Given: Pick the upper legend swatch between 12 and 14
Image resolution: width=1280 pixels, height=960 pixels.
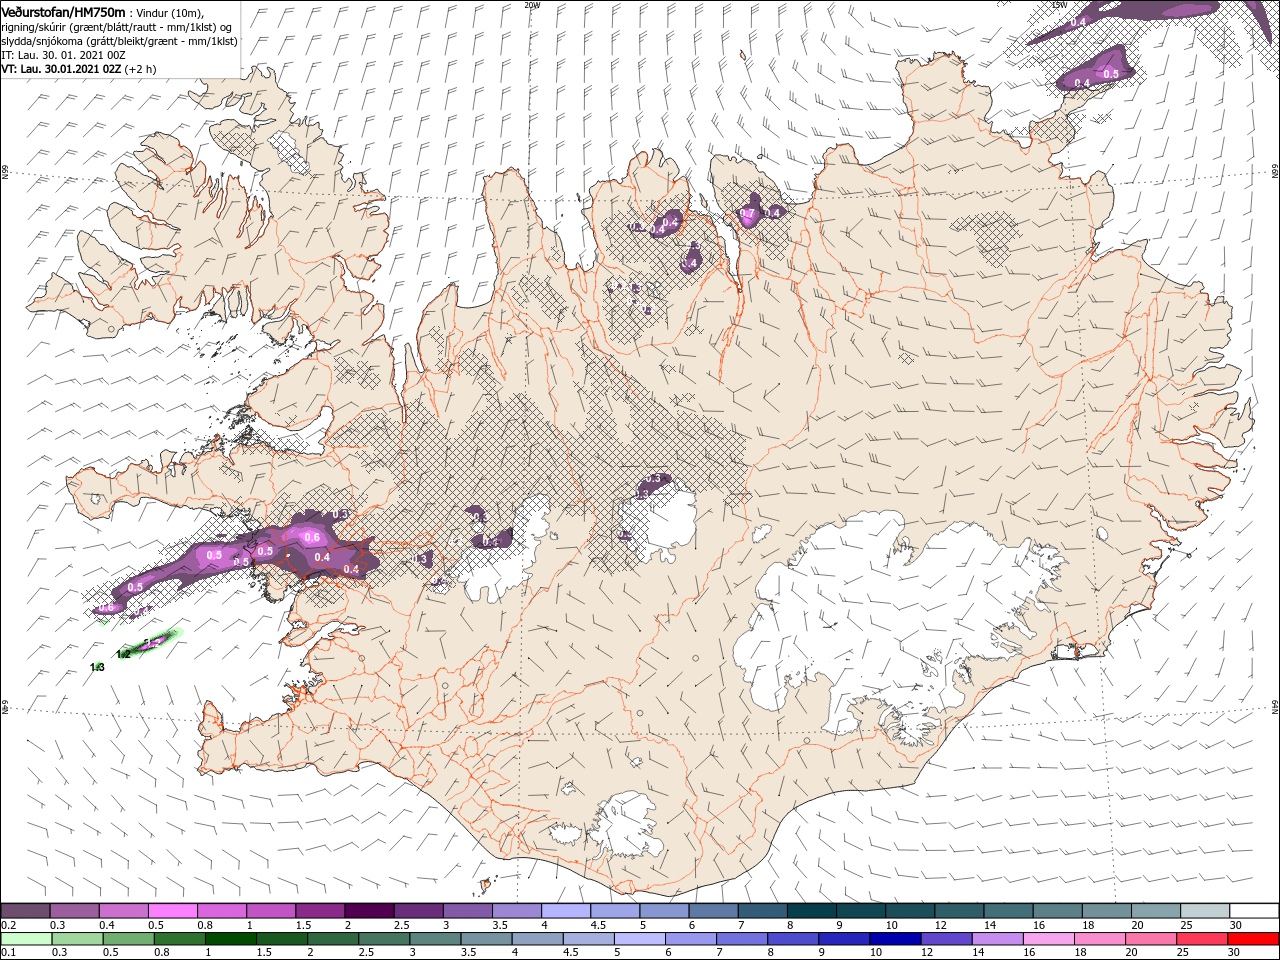Looking at the screenshot, I should click(x=960, y=911).
